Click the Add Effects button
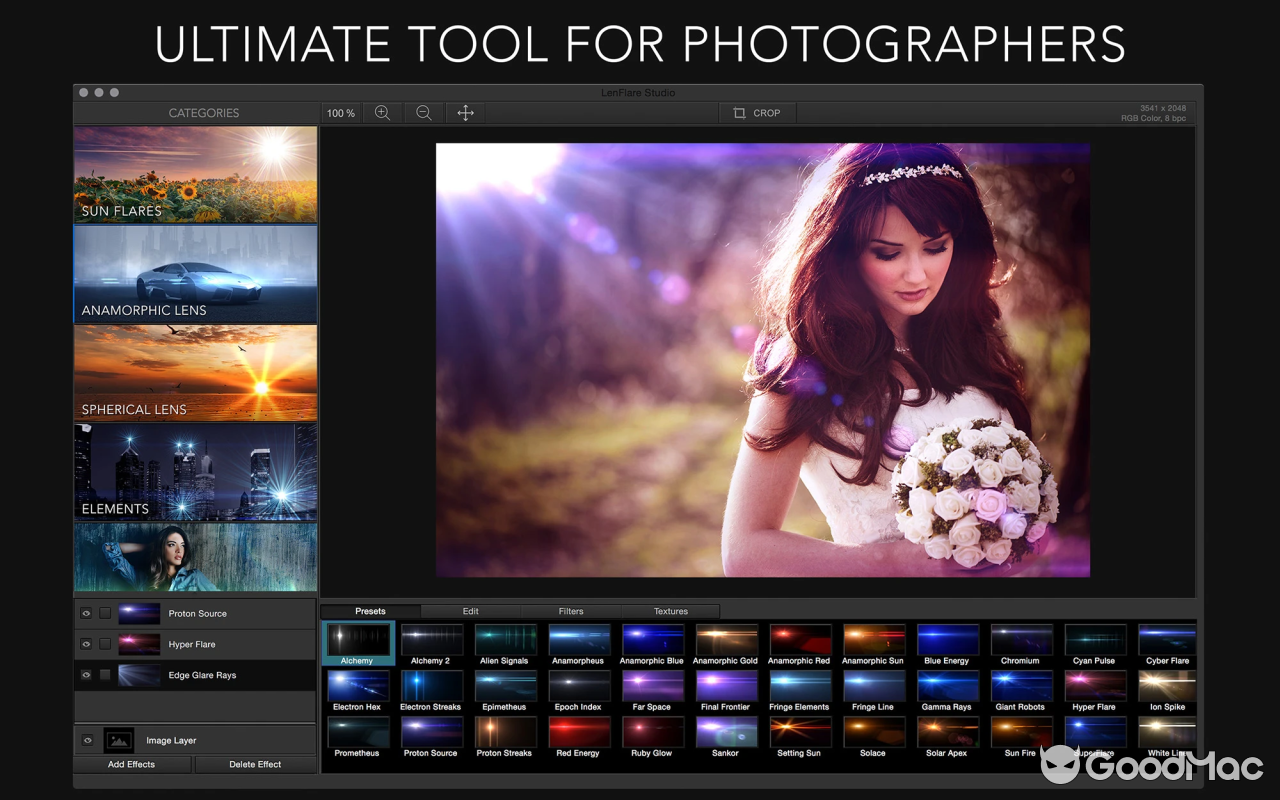 [131, 764]
